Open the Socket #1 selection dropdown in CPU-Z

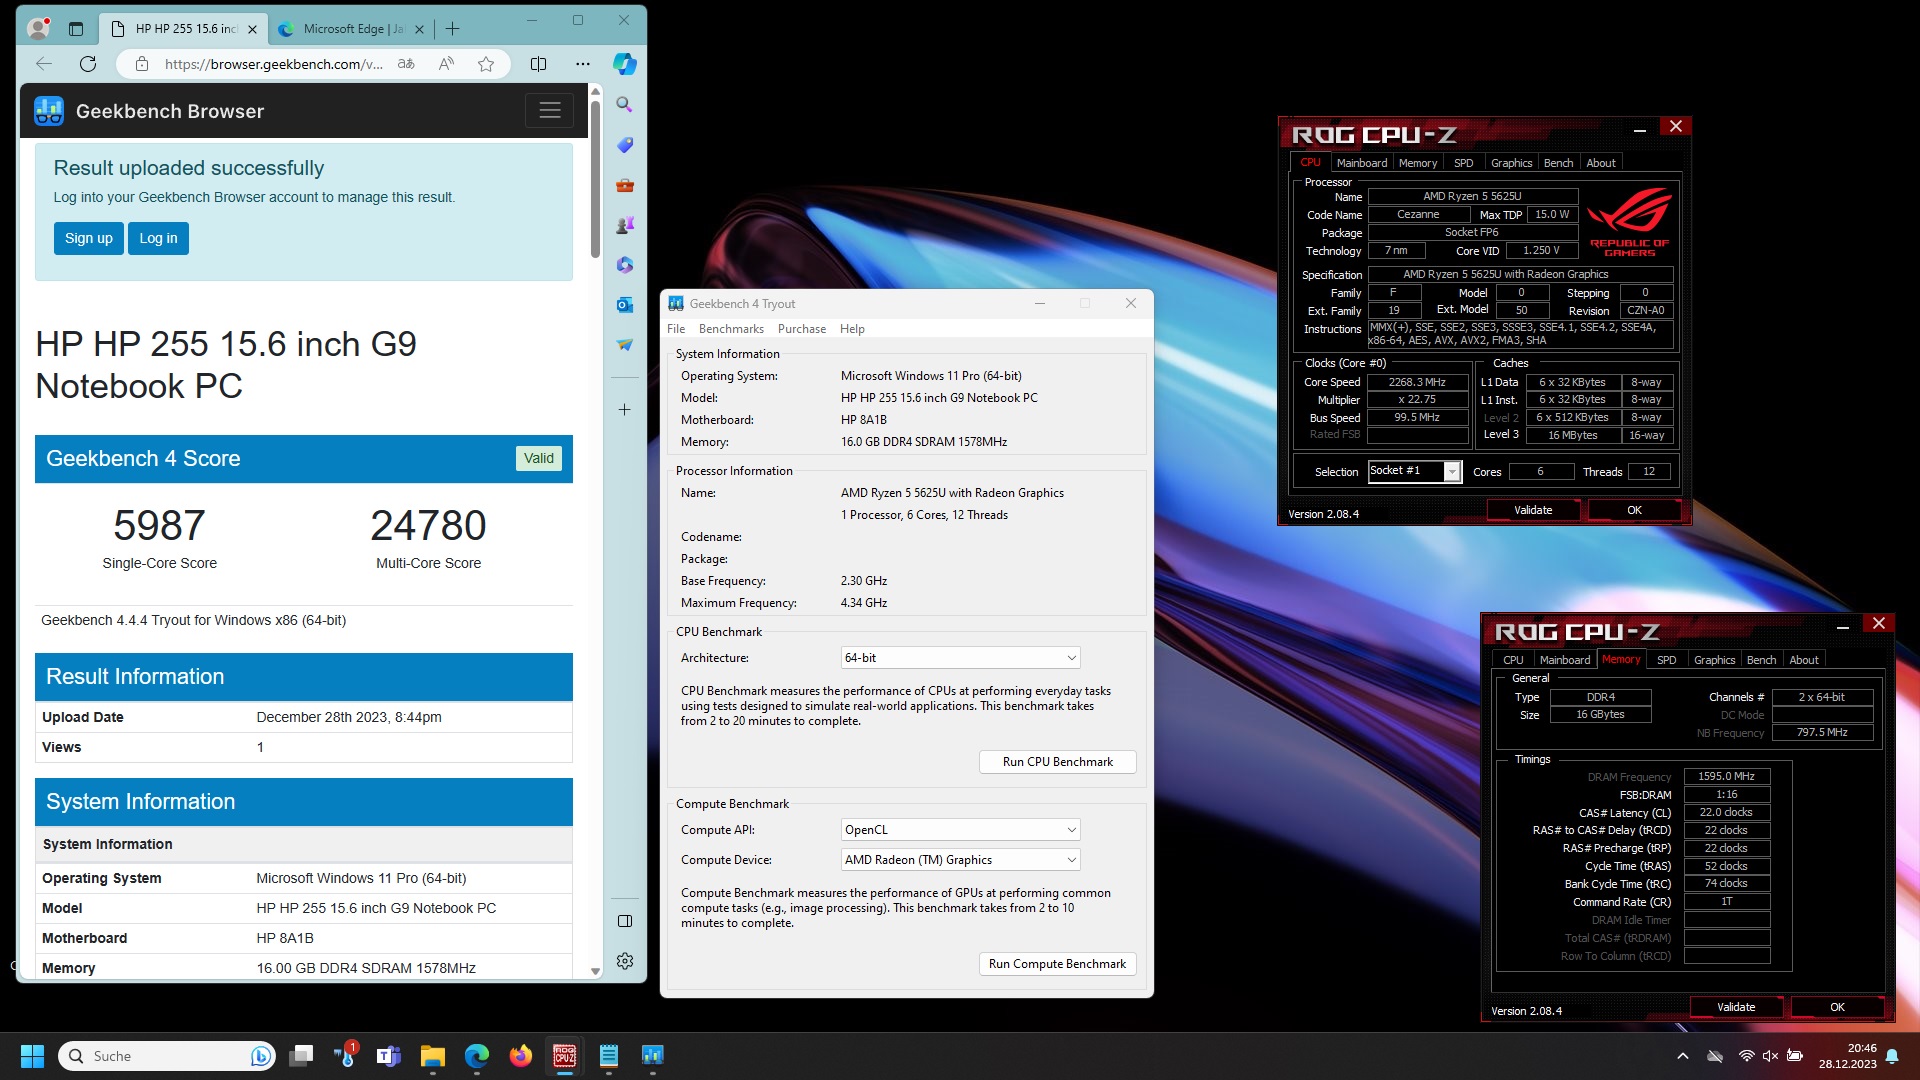pyautogui.click(x=1415, y=471)
